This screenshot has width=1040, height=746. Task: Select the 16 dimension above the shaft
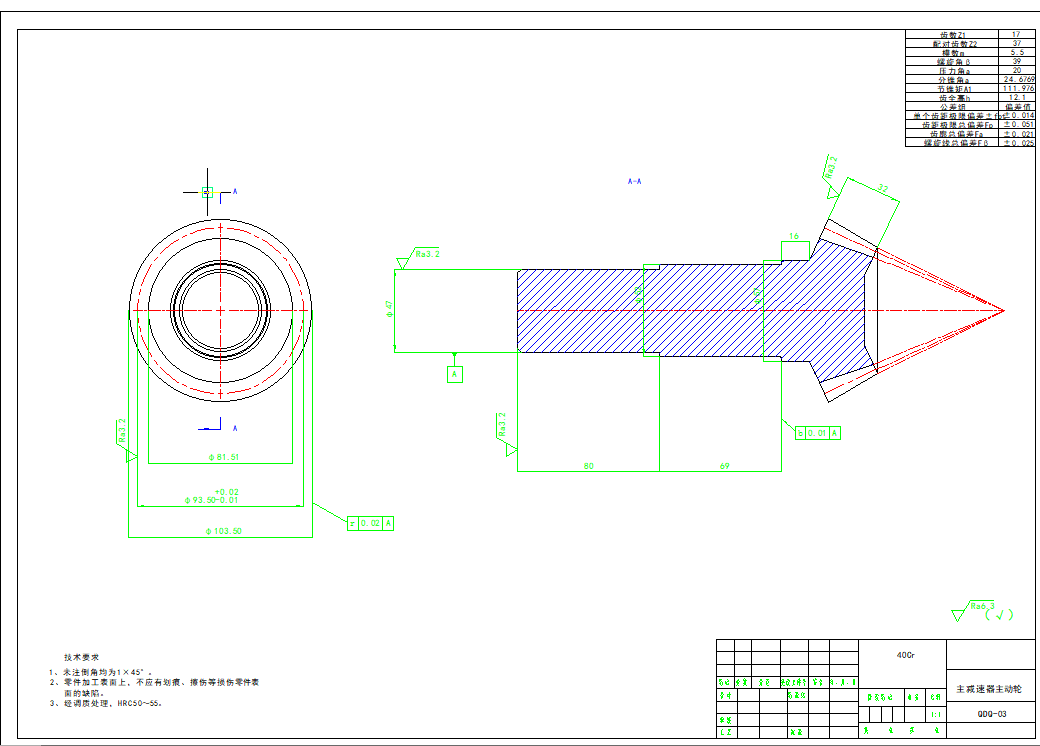794,237
